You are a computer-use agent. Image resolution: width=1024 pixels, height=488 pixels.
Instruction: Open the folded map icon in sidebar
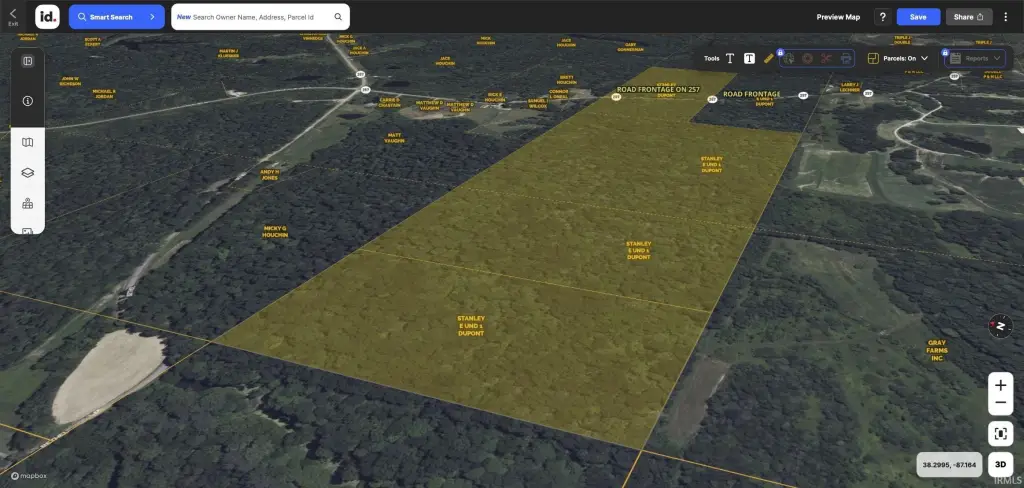pyautogui.click(x=28, y=142)
